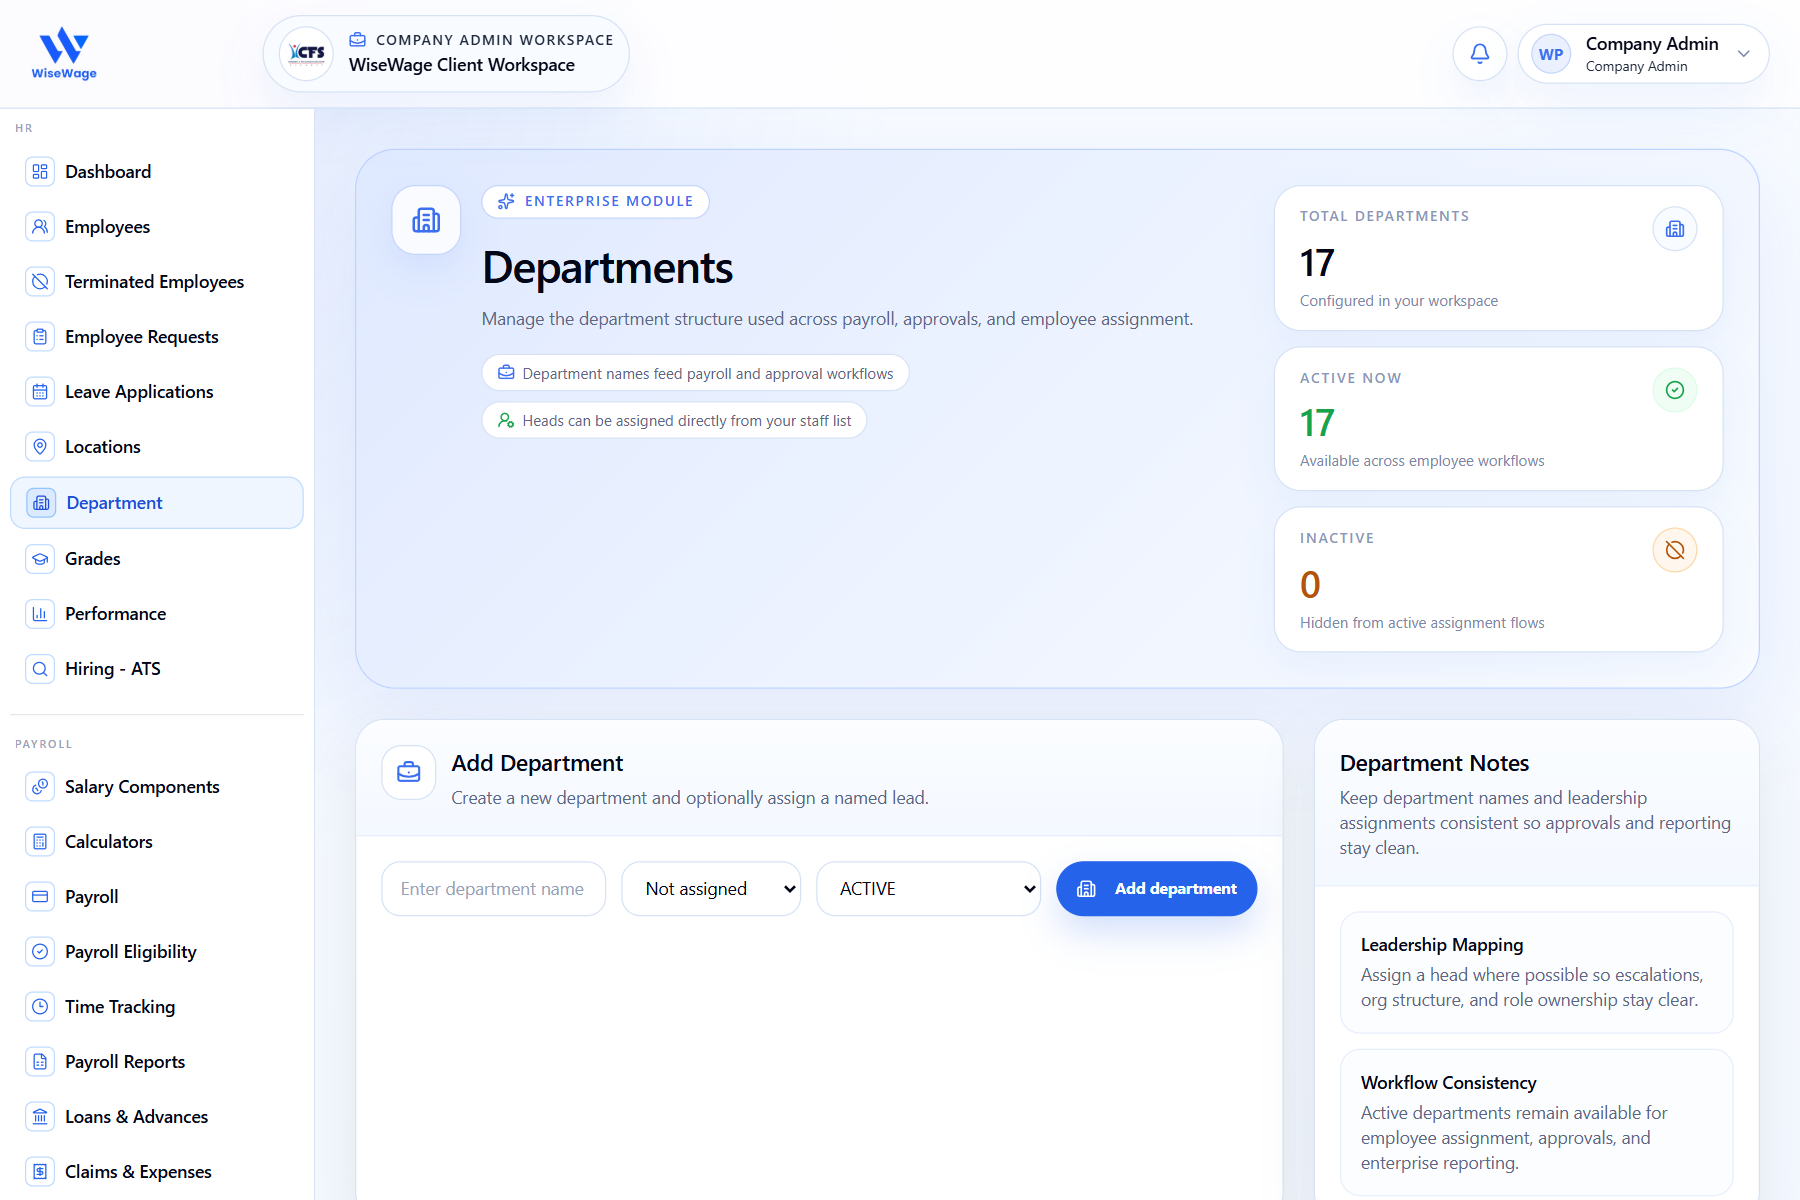Click the CFS company logo
Viewport: 1800px width, 1200px height.
tap(307, 53)
